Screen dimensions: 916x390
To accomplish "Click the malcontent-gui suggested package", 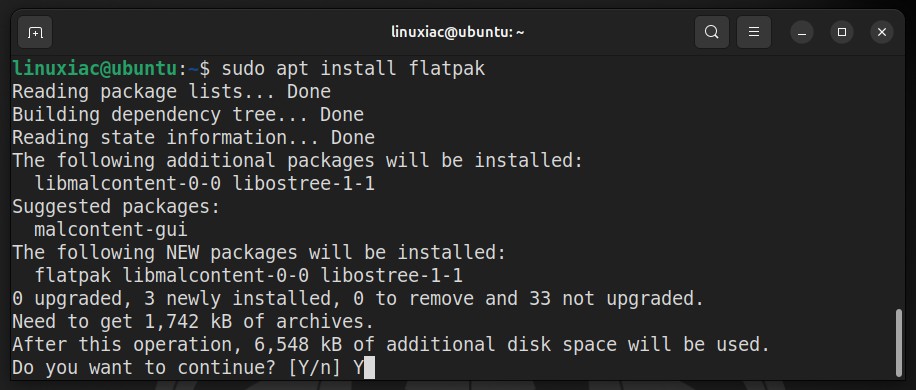I will (111, 229).
